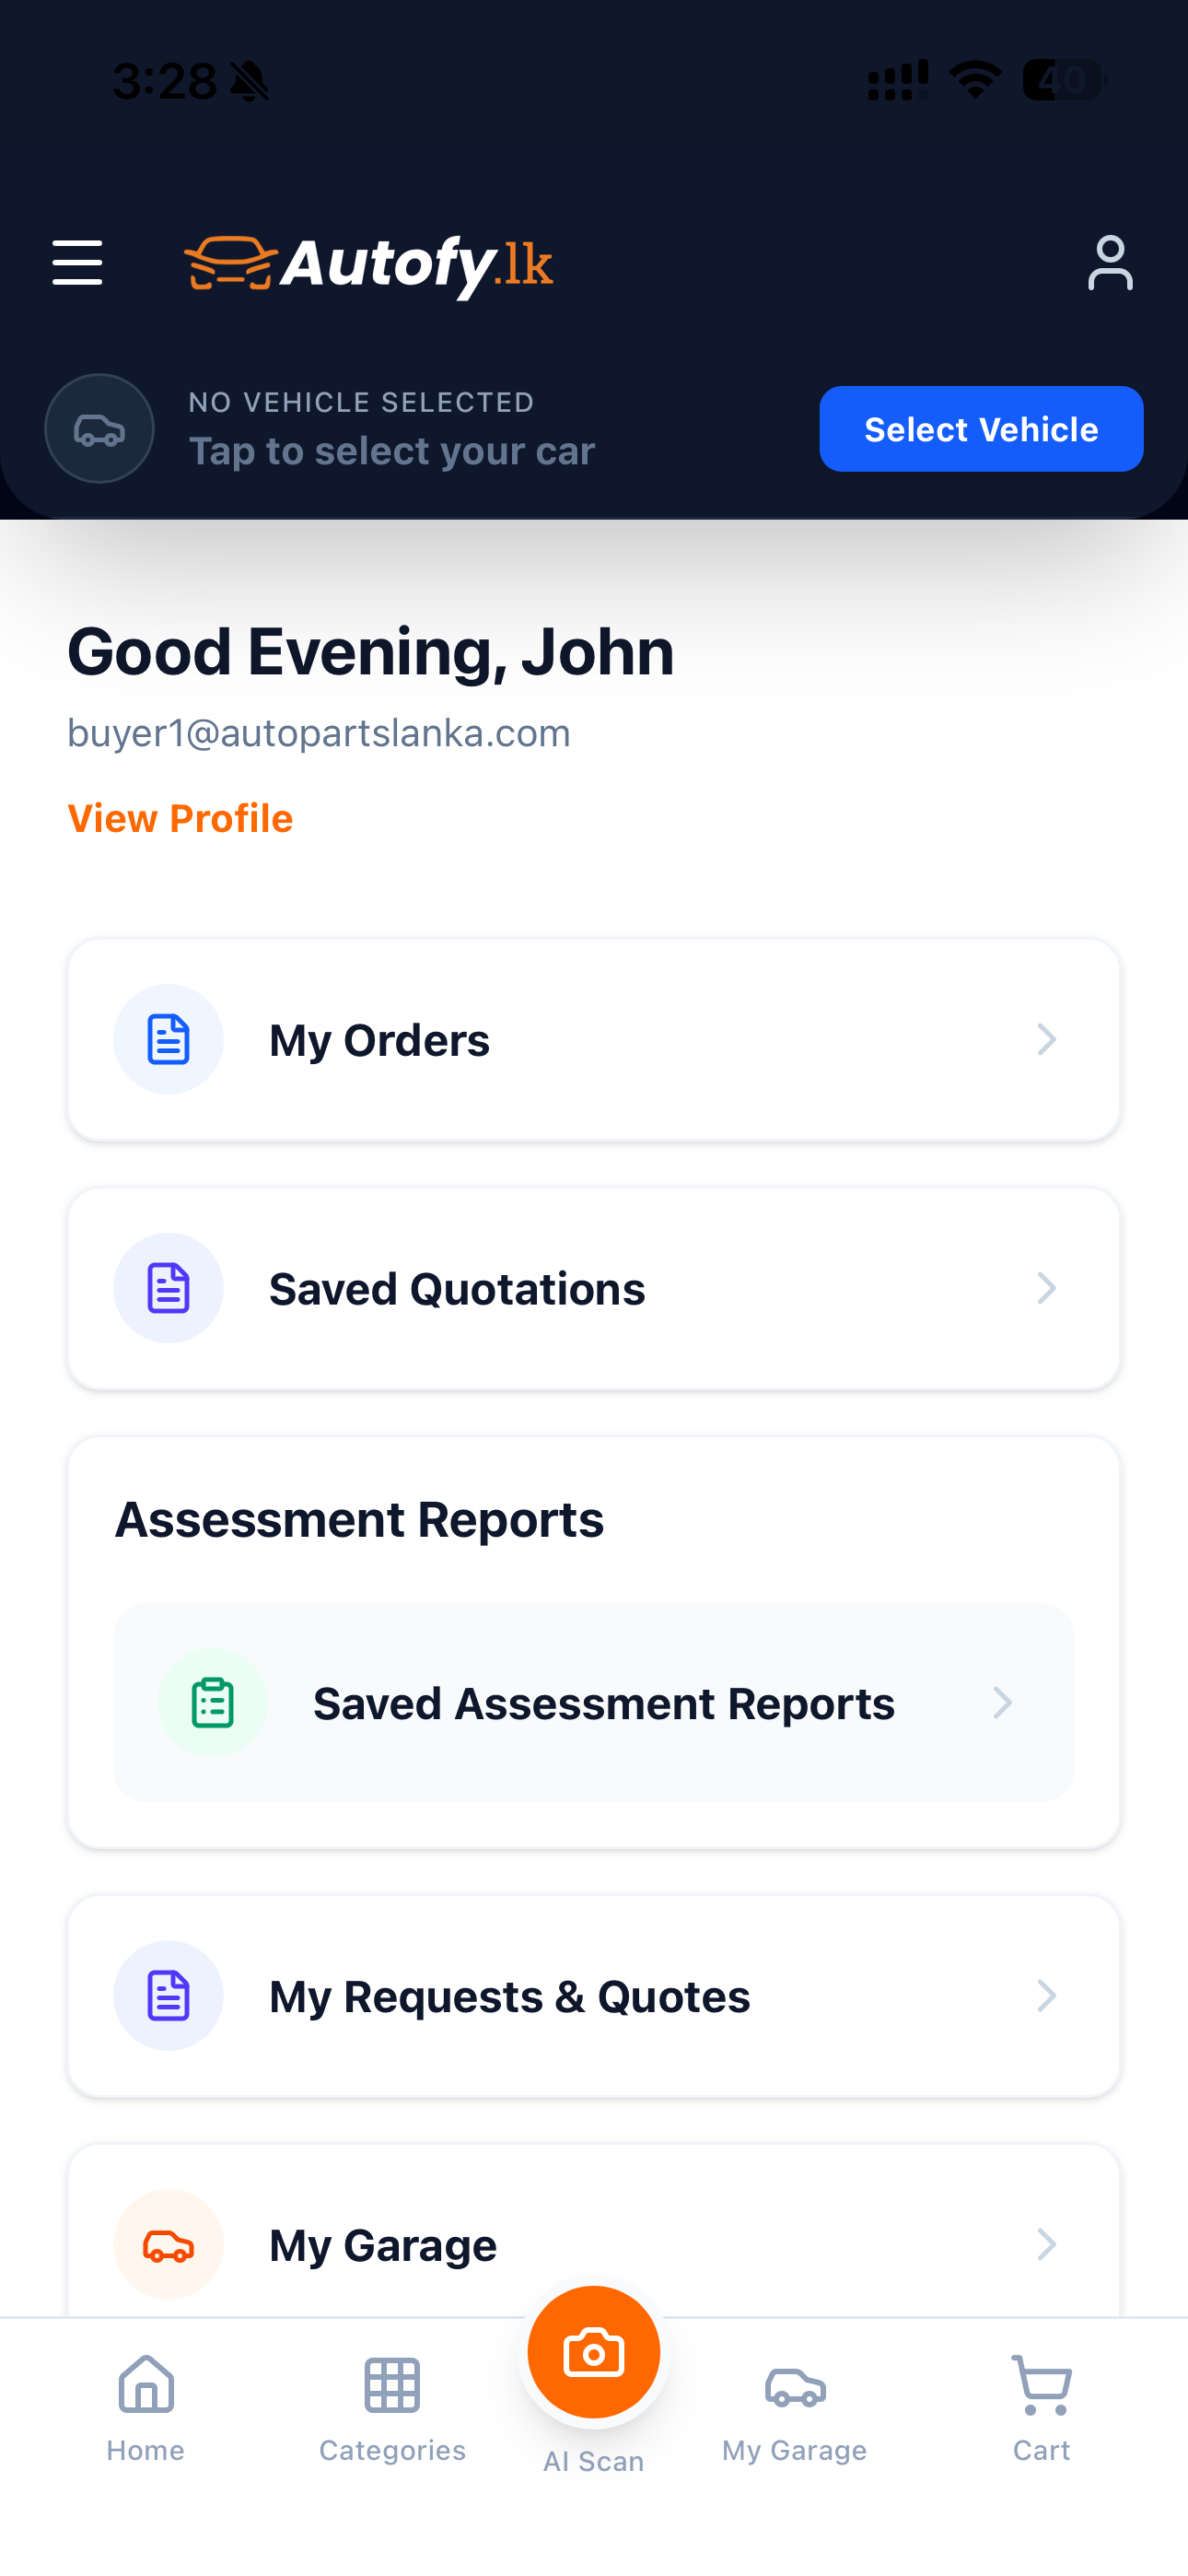Tap the Autofy.lk logo

369,264
